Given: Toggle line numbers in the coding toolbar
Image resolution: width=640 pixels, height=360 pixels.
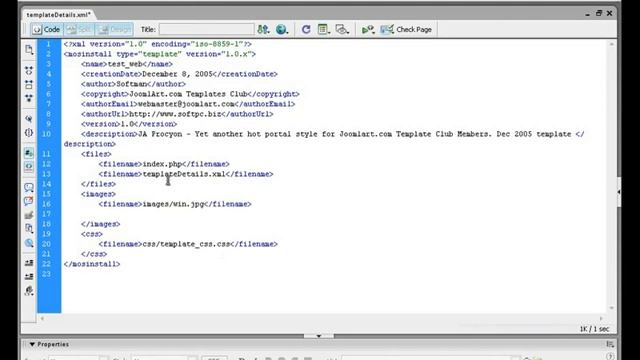Looking at the screenshot, I should [x=29, y=153].
